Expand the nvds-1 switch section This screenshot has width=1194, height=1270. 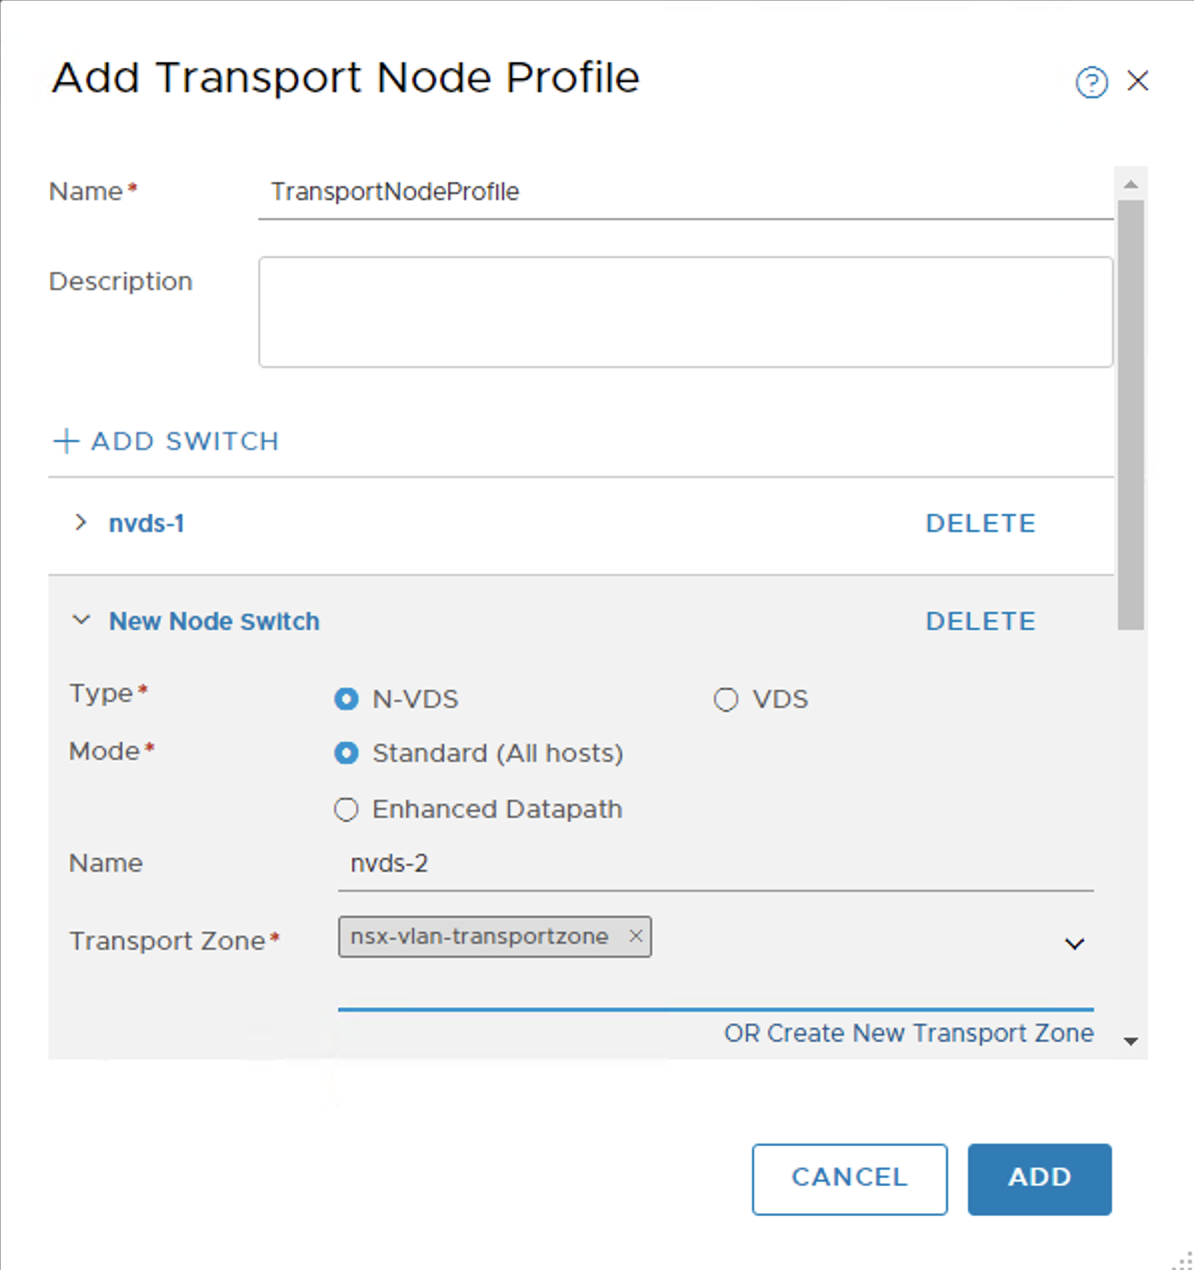point(81,522)
